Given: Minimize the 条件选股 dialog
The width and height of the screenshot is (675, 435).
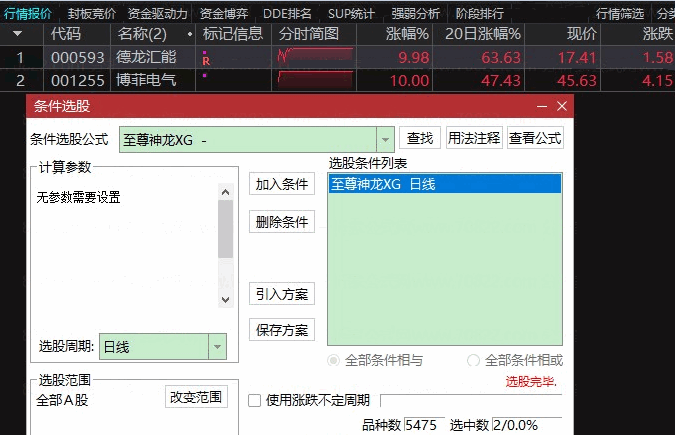Looking at the screenshot, I should point(542,106).
